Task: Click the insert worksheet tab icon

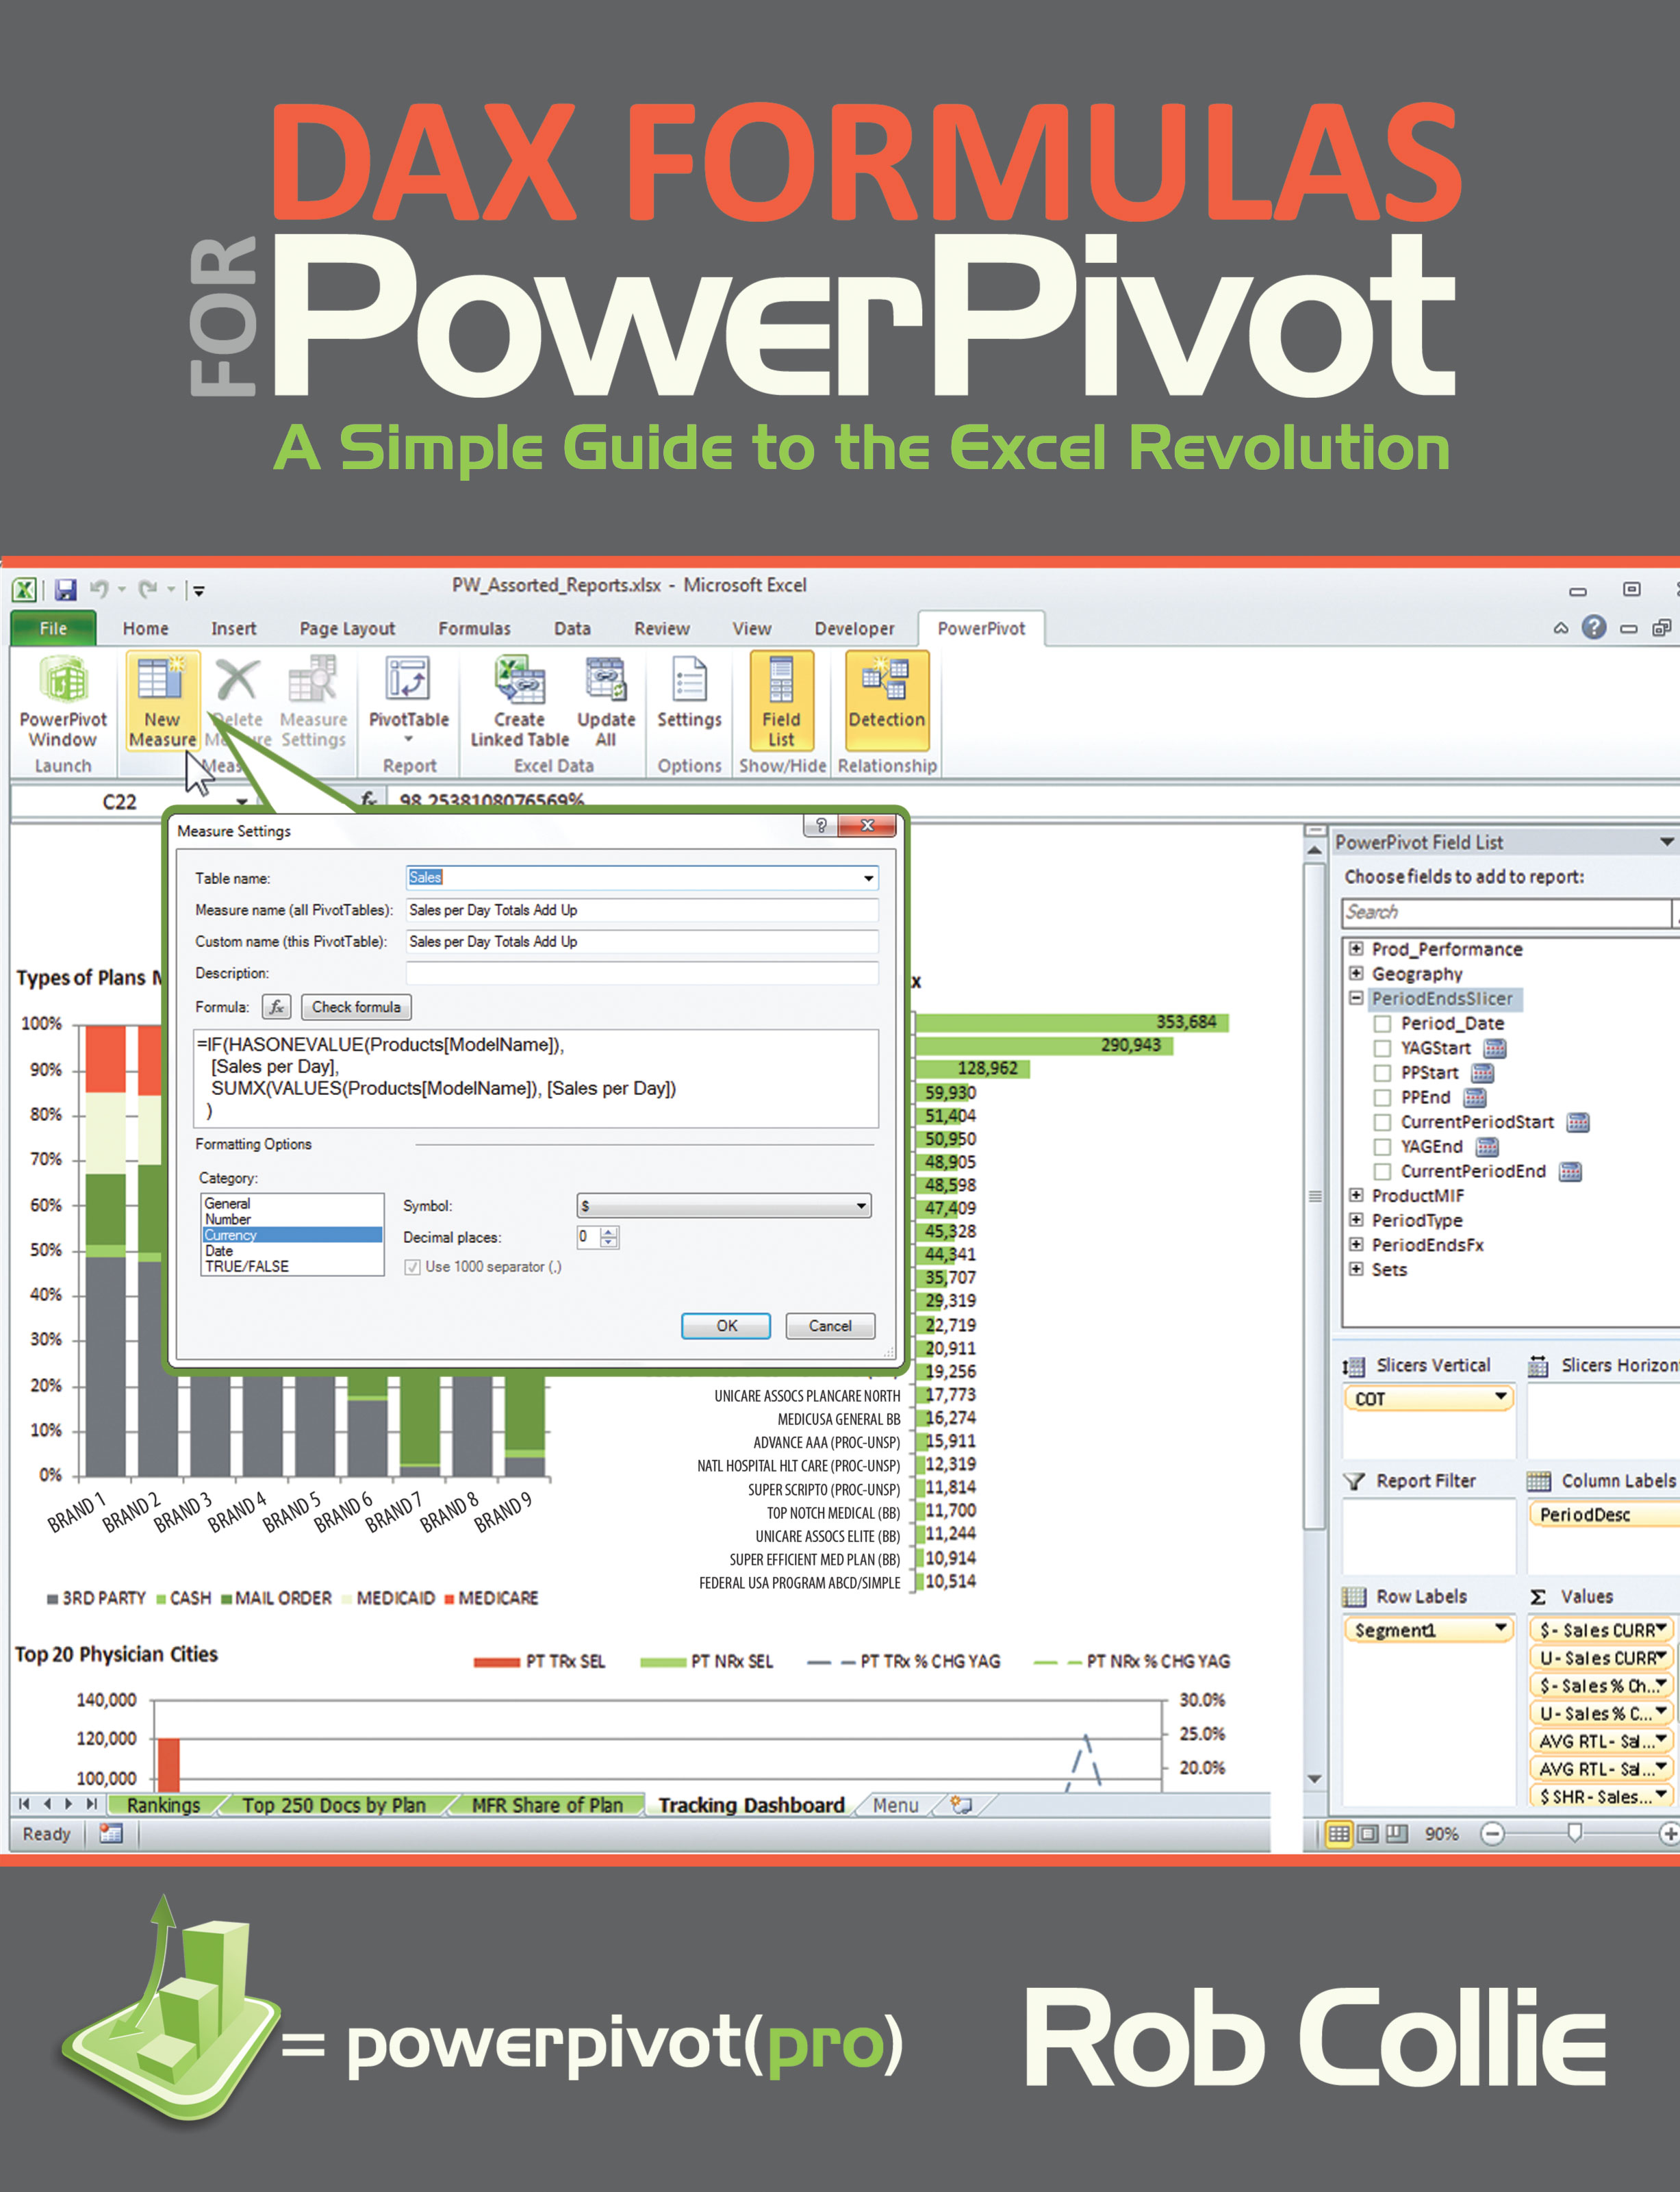Action: click(961, 1804)
